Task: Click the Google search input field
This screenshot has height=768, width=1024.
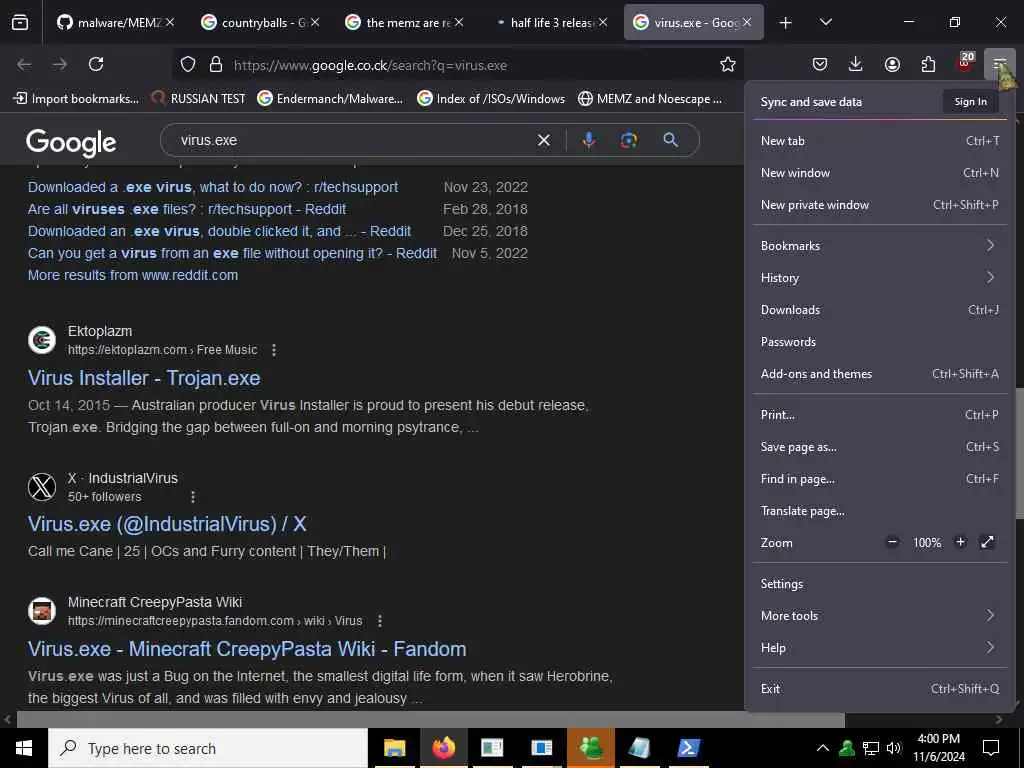Action: 353,140
